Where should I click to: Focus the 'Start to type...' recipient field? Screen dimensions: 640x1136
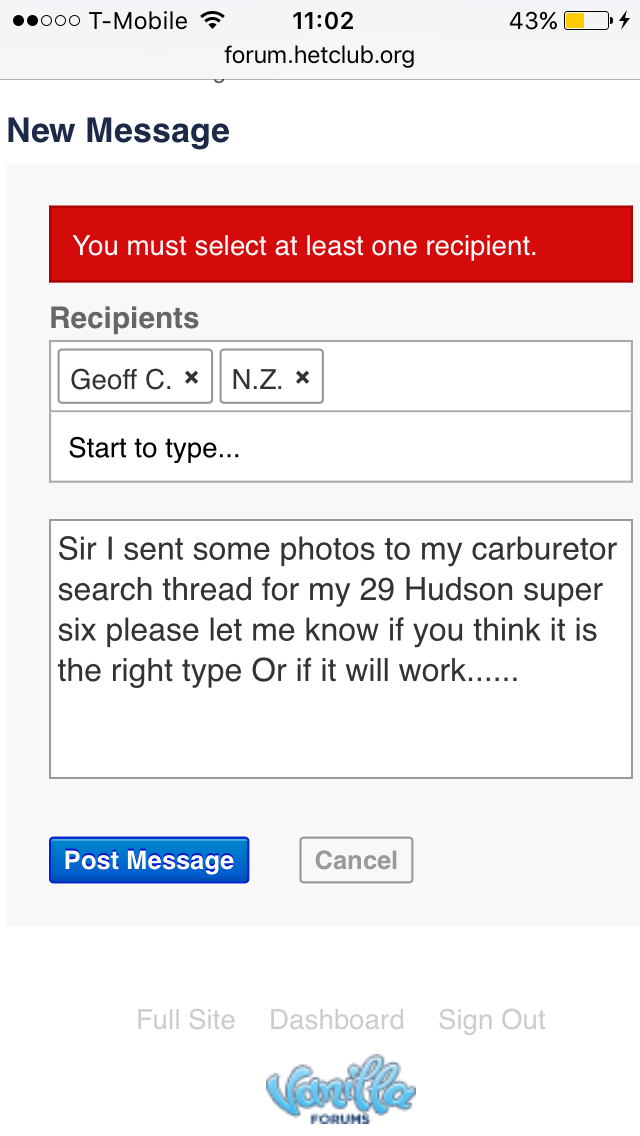340,448
